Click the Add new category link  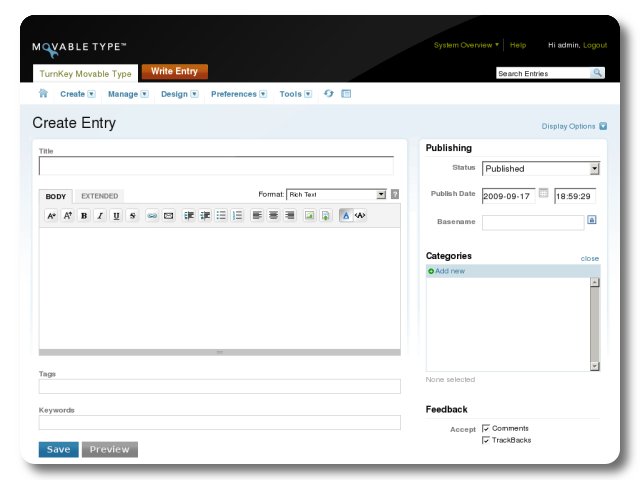[x=449, y=271]
